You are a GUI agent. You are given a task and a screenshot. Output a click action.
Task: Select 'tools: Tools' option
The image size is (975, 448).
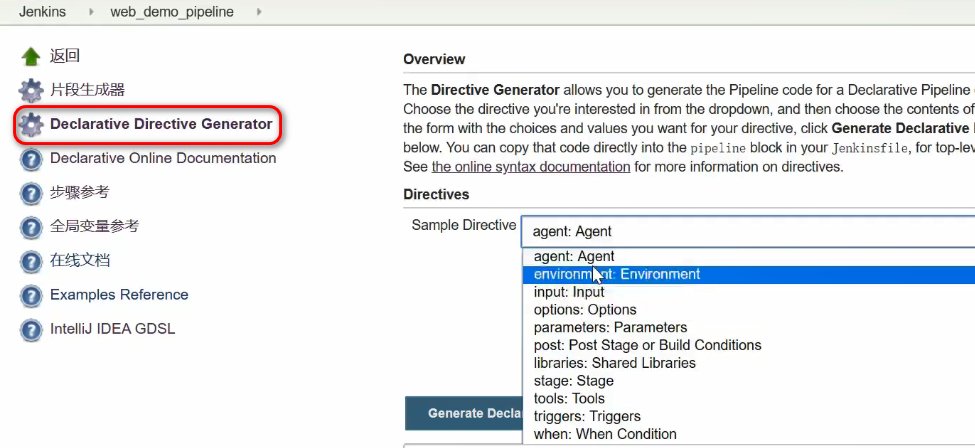tap(748, 398)
